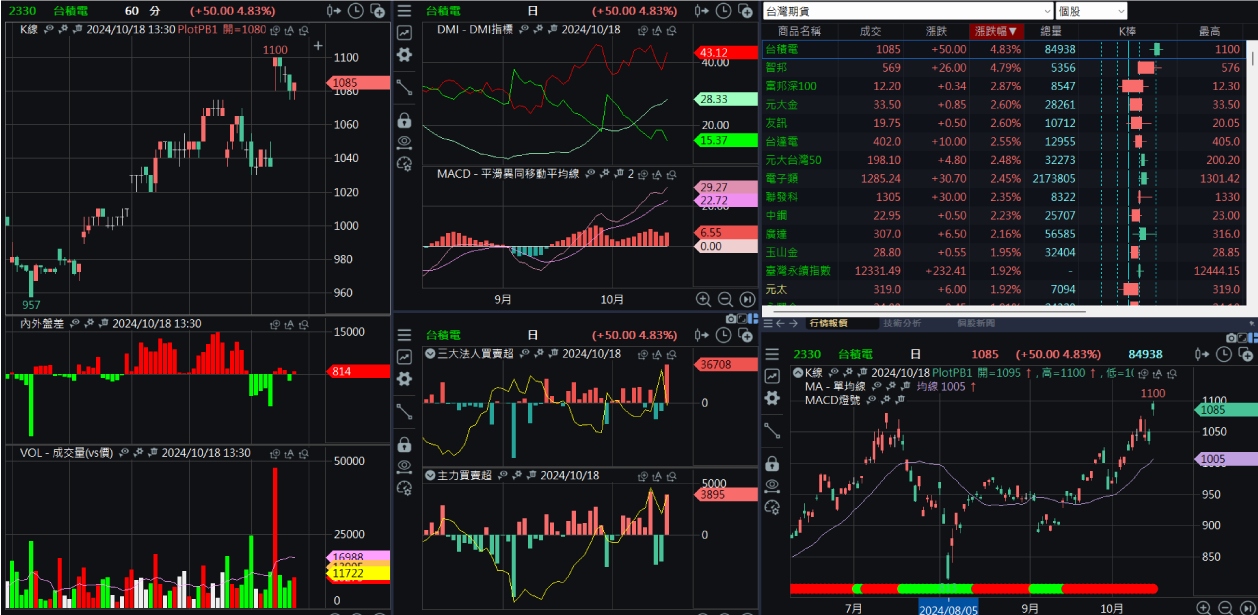Zoom in on the DMI/MACD chart
Viewport: 1258px width, 615px height.
pyautogui.click(x=703, y=299)
